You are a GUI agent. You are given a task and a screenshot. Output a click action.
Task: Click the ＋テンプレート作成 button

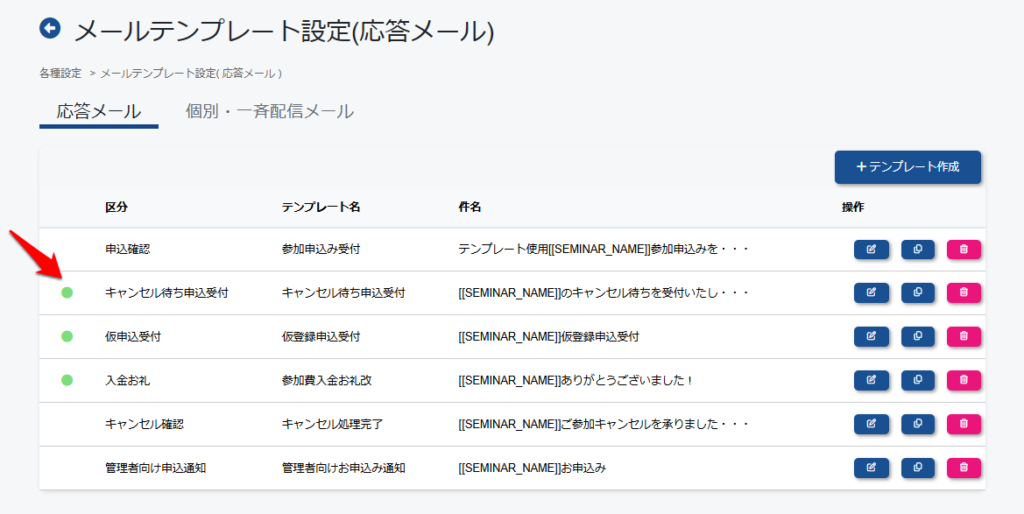tap(908, 167)
